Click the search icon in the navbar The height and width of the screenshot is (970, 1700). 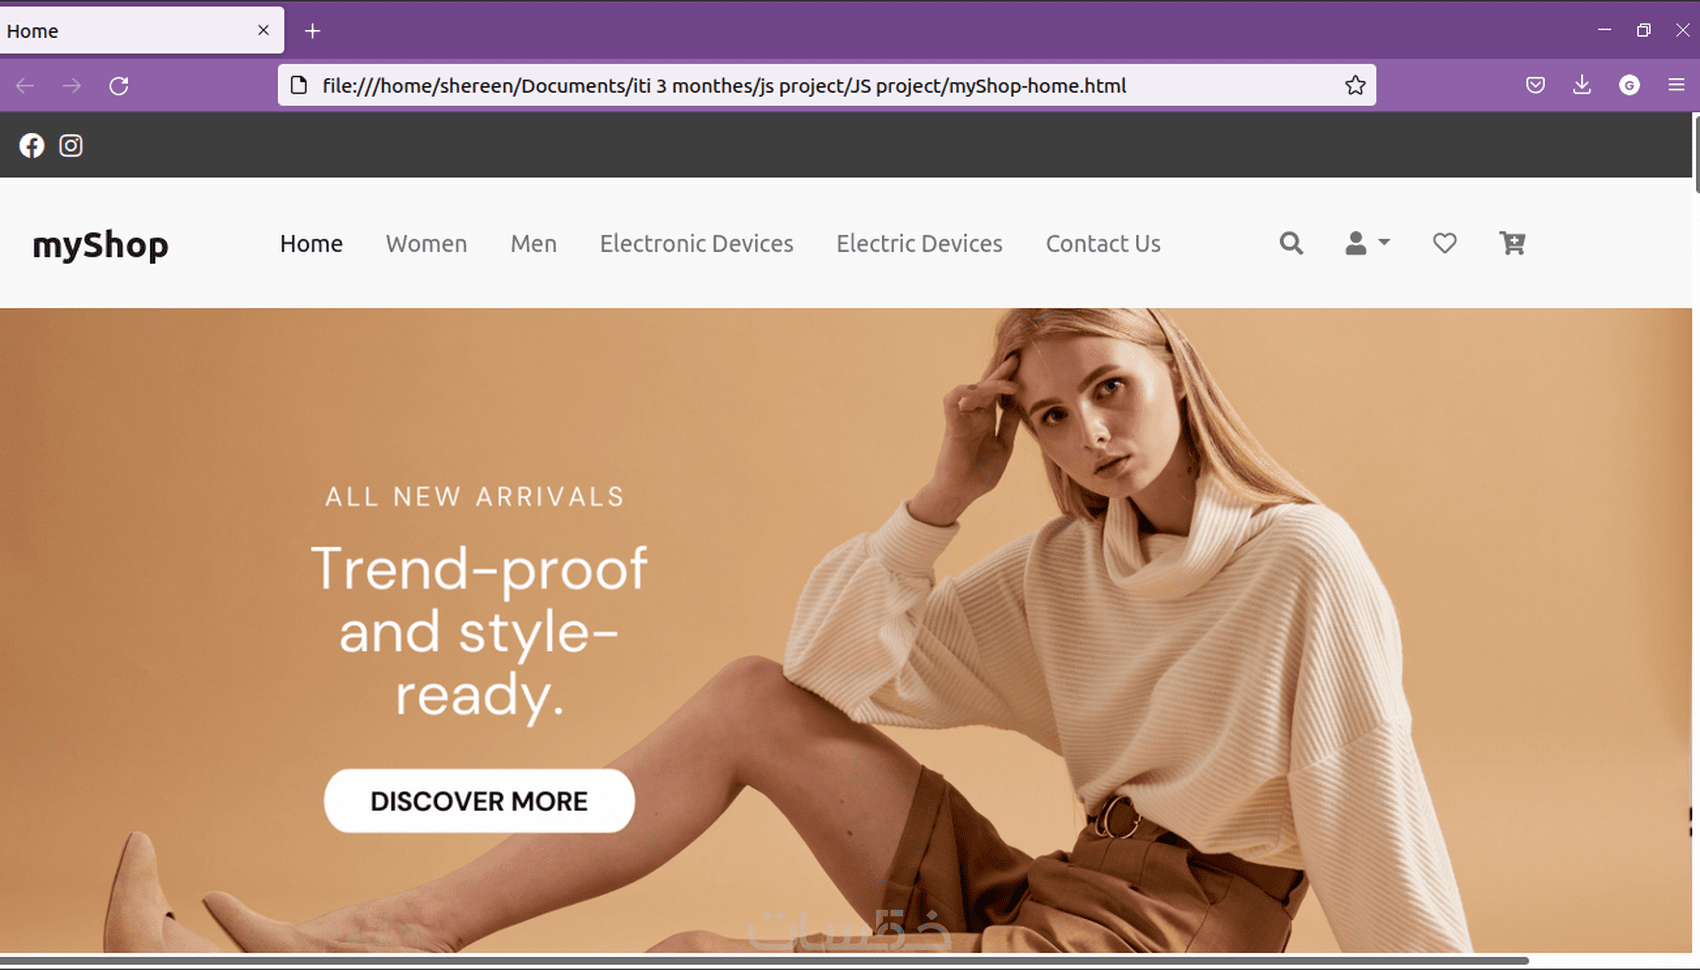click(x=1290, y=243)
